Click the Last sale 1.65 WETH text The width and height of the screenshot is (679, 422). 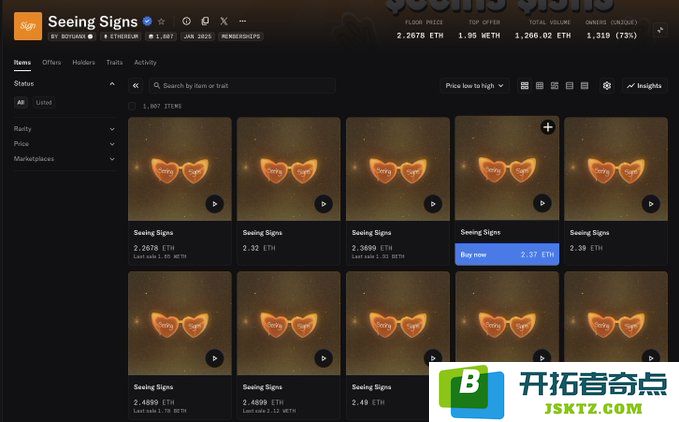(x=160, y=257)
